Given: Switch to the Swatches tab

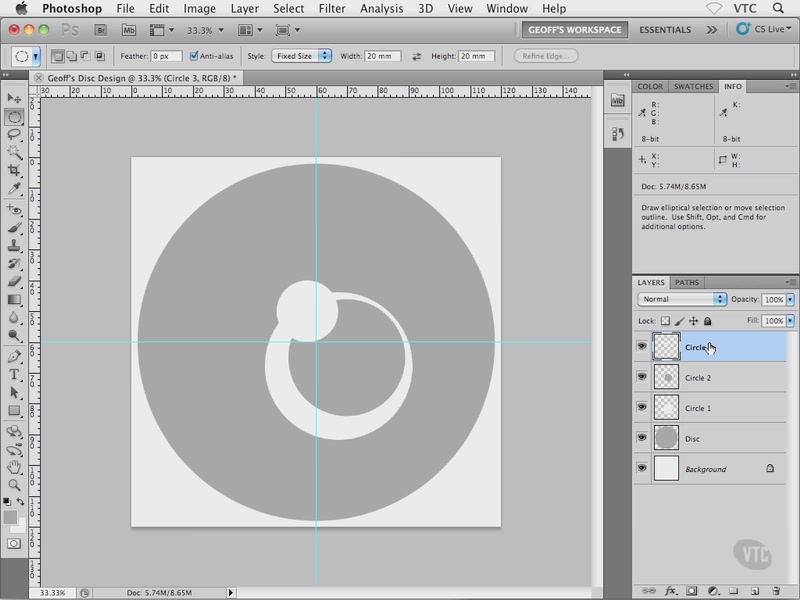Looking at the screenshot, I should [x=693, y=86].
